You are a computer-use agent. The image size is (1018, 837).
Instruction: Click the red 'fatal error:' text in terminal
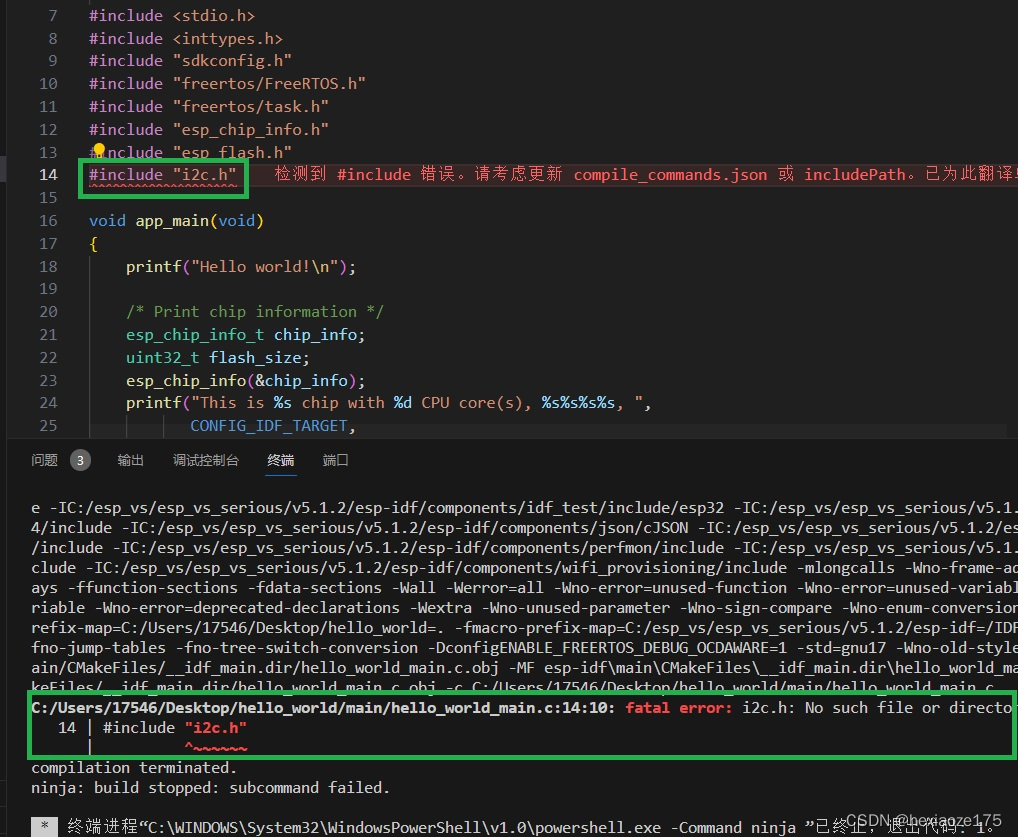pos(679,708)
